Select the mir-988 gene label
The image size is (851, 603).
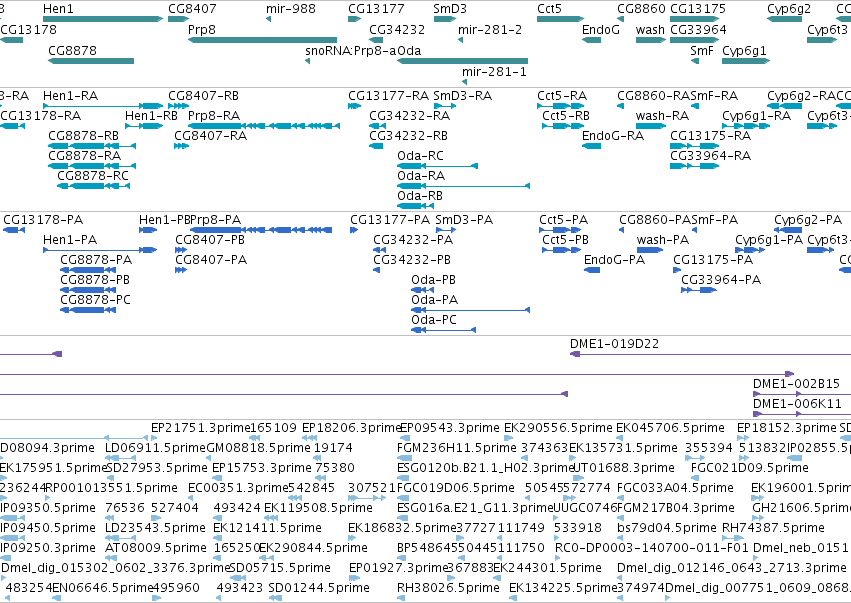coord(290,9)
